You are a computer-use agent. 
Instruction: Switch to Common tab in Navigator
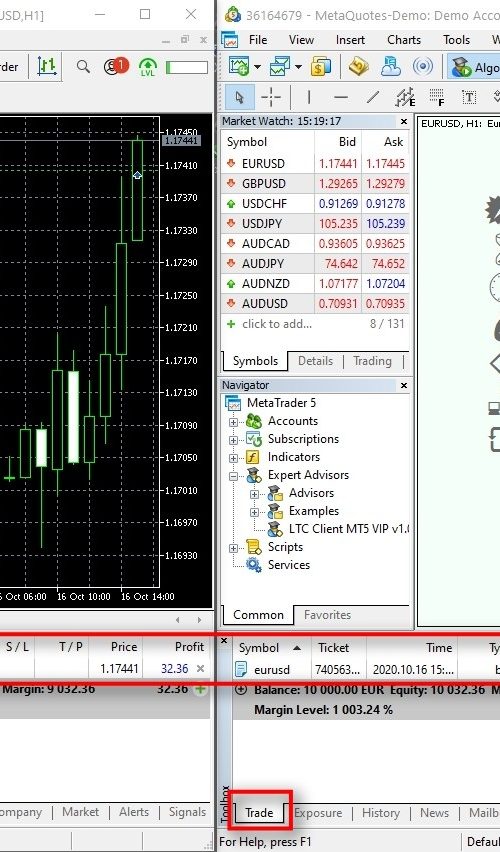258,615
